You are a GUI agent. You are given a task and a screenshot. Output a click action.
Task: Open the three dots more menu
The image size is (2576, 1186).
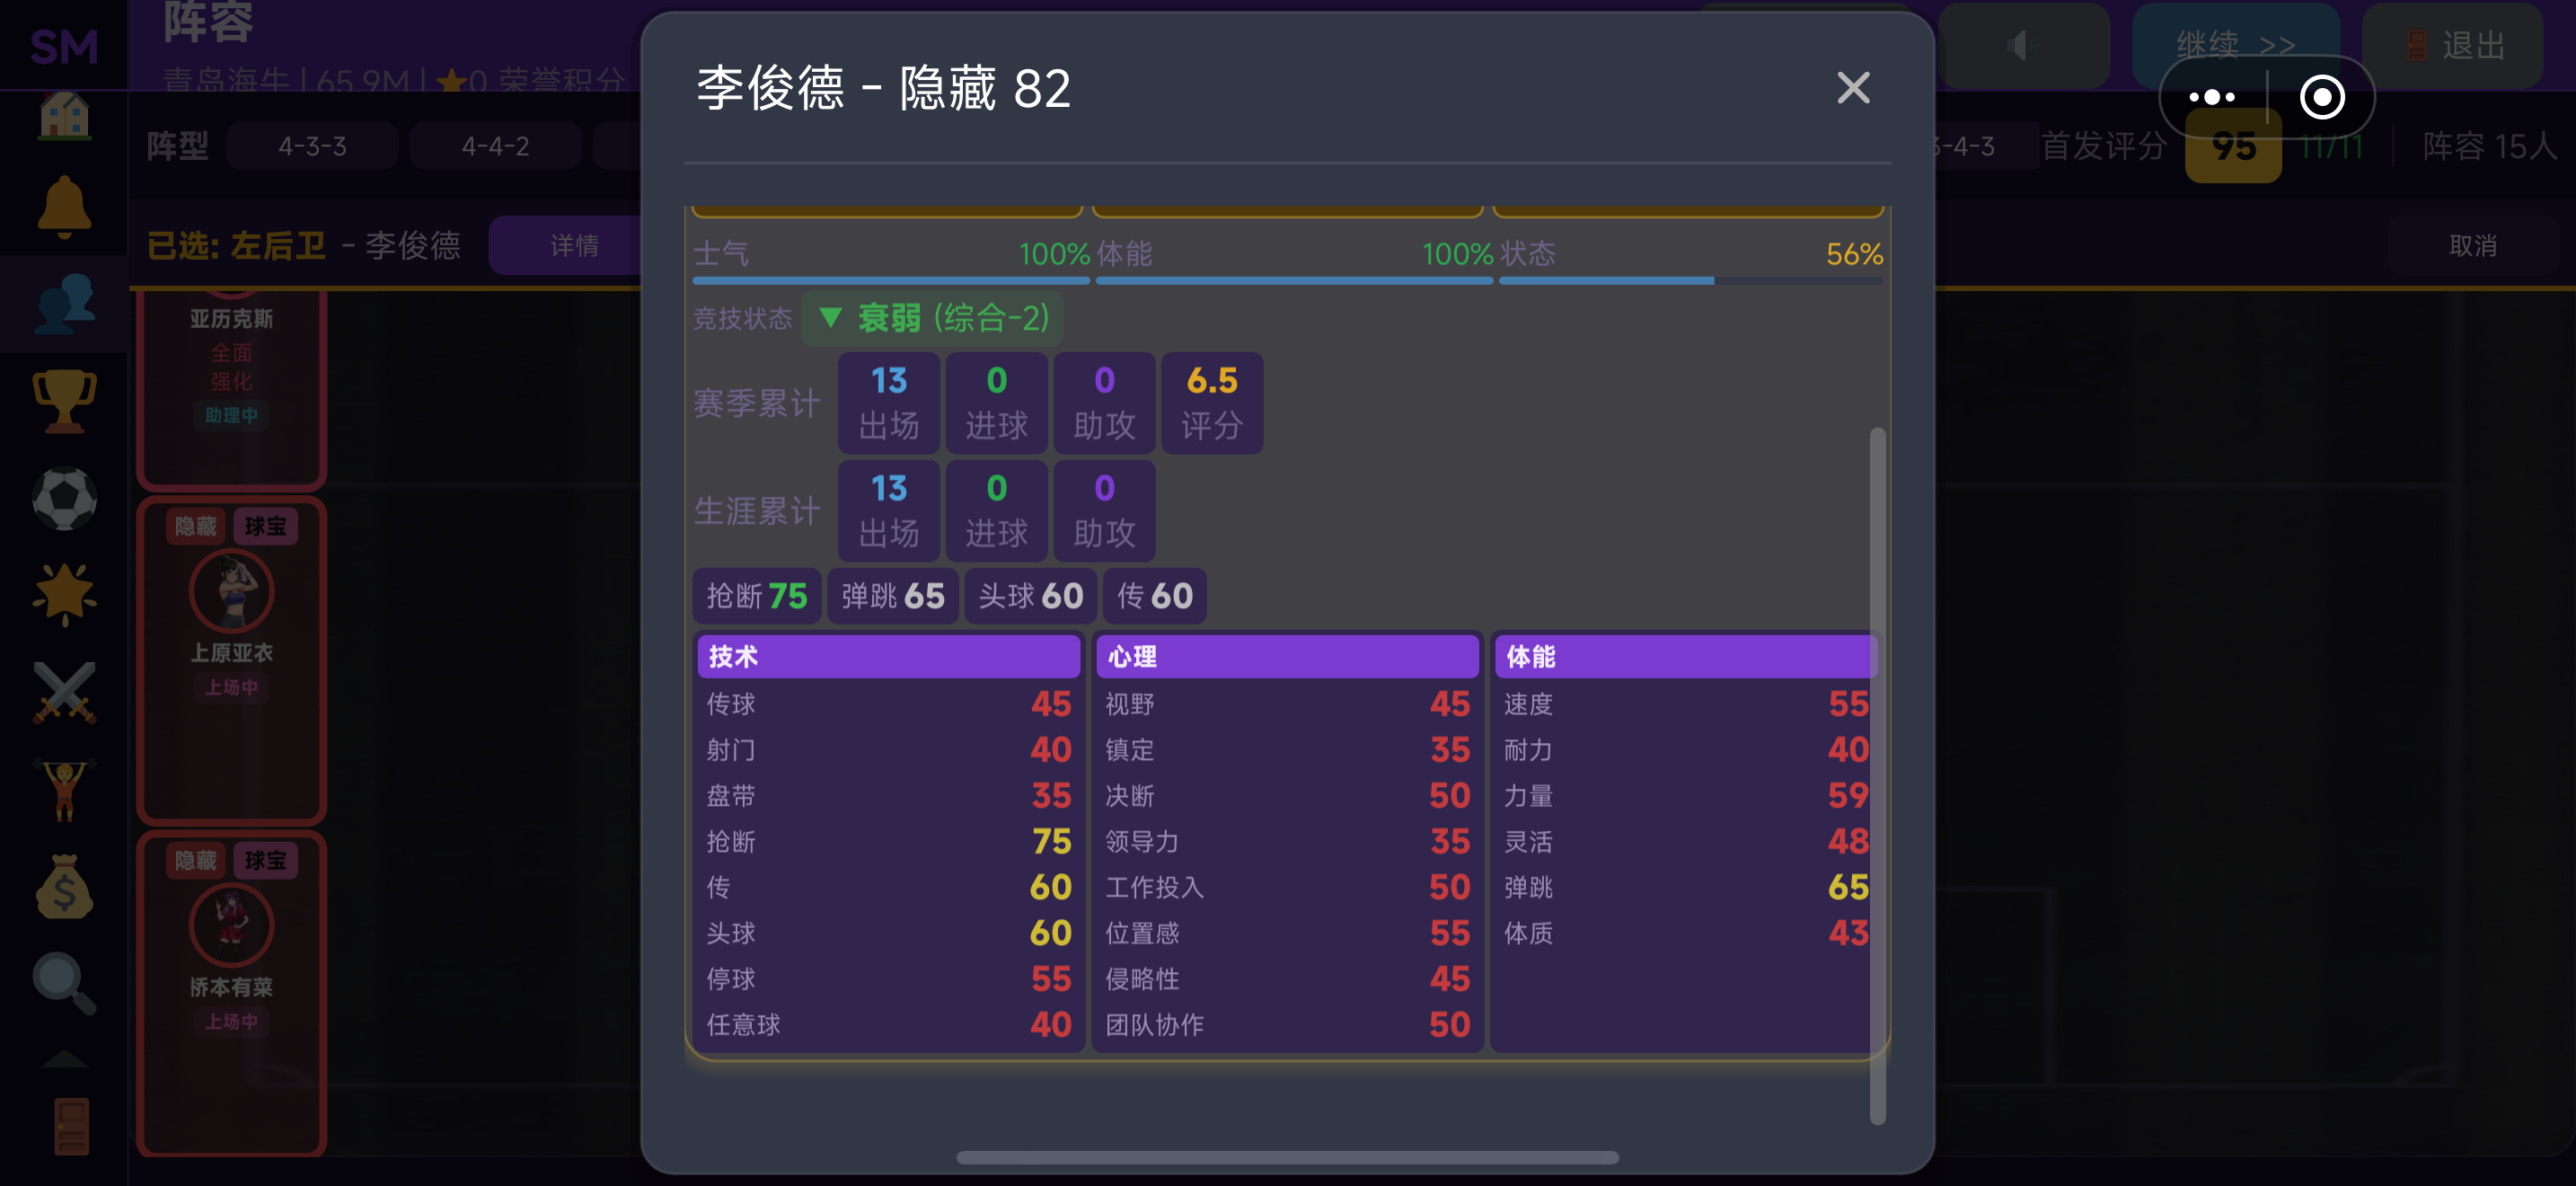pos(2211,97)
